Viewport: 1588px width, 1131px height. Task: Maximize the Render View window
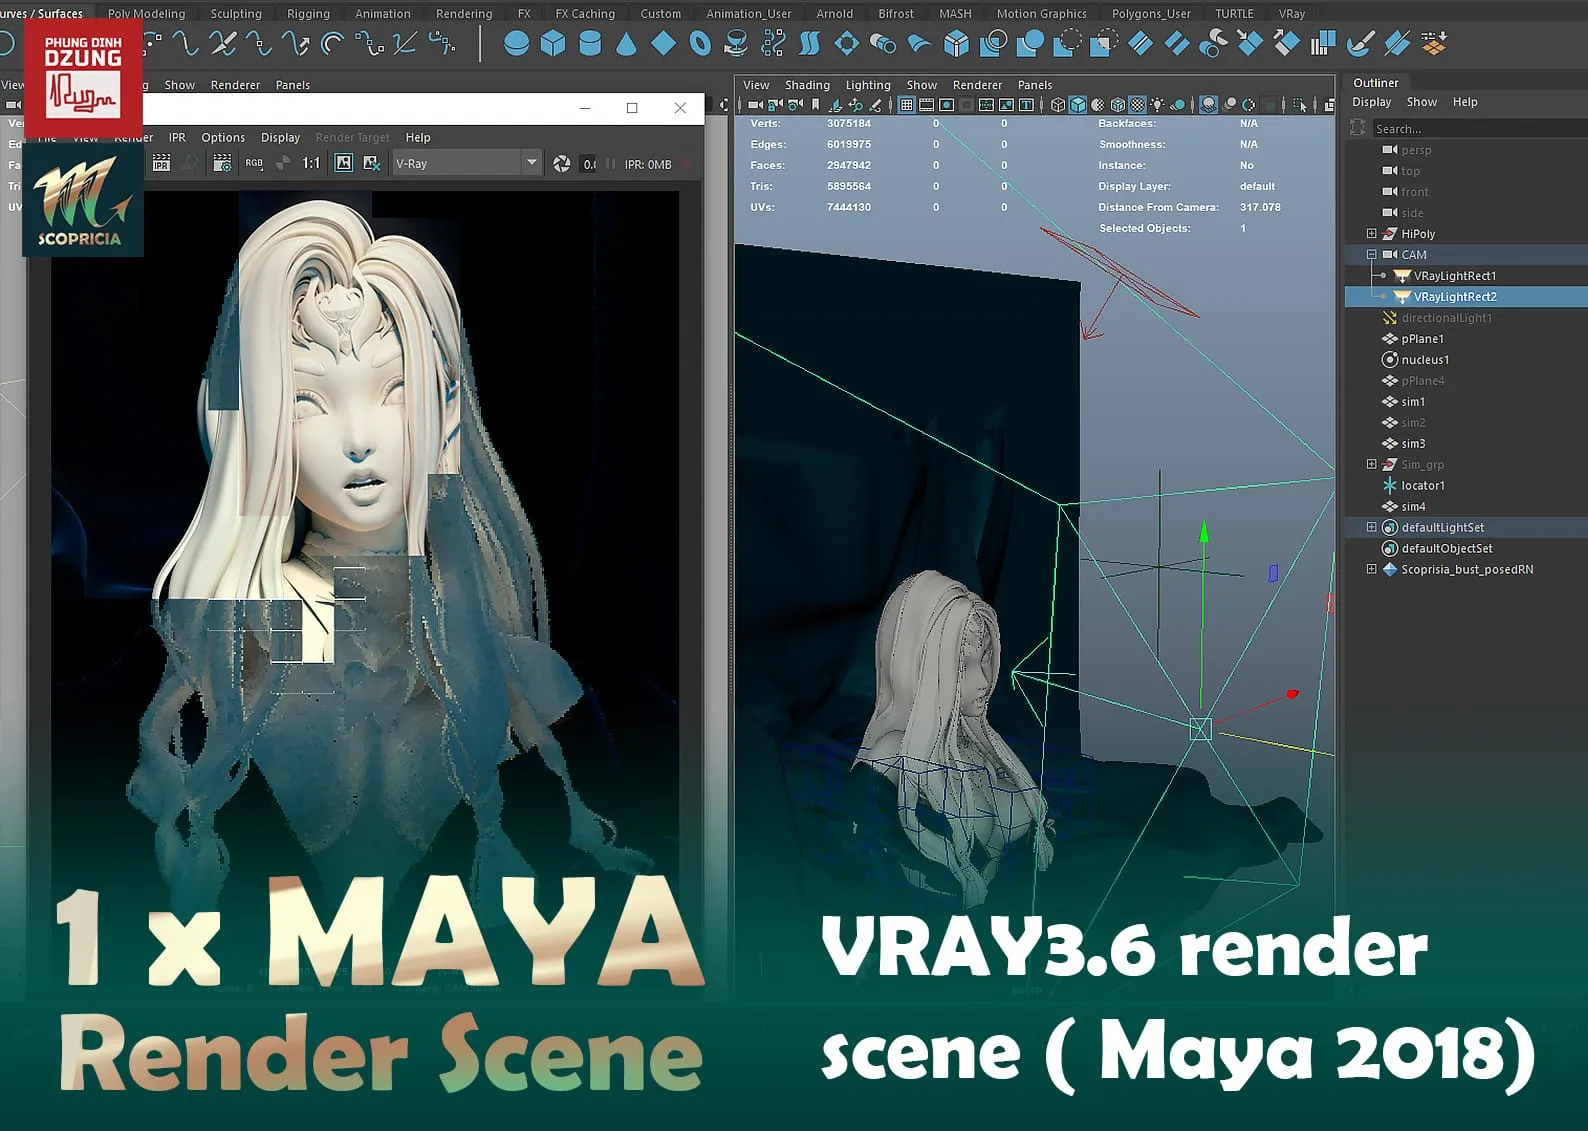(632, 108)
